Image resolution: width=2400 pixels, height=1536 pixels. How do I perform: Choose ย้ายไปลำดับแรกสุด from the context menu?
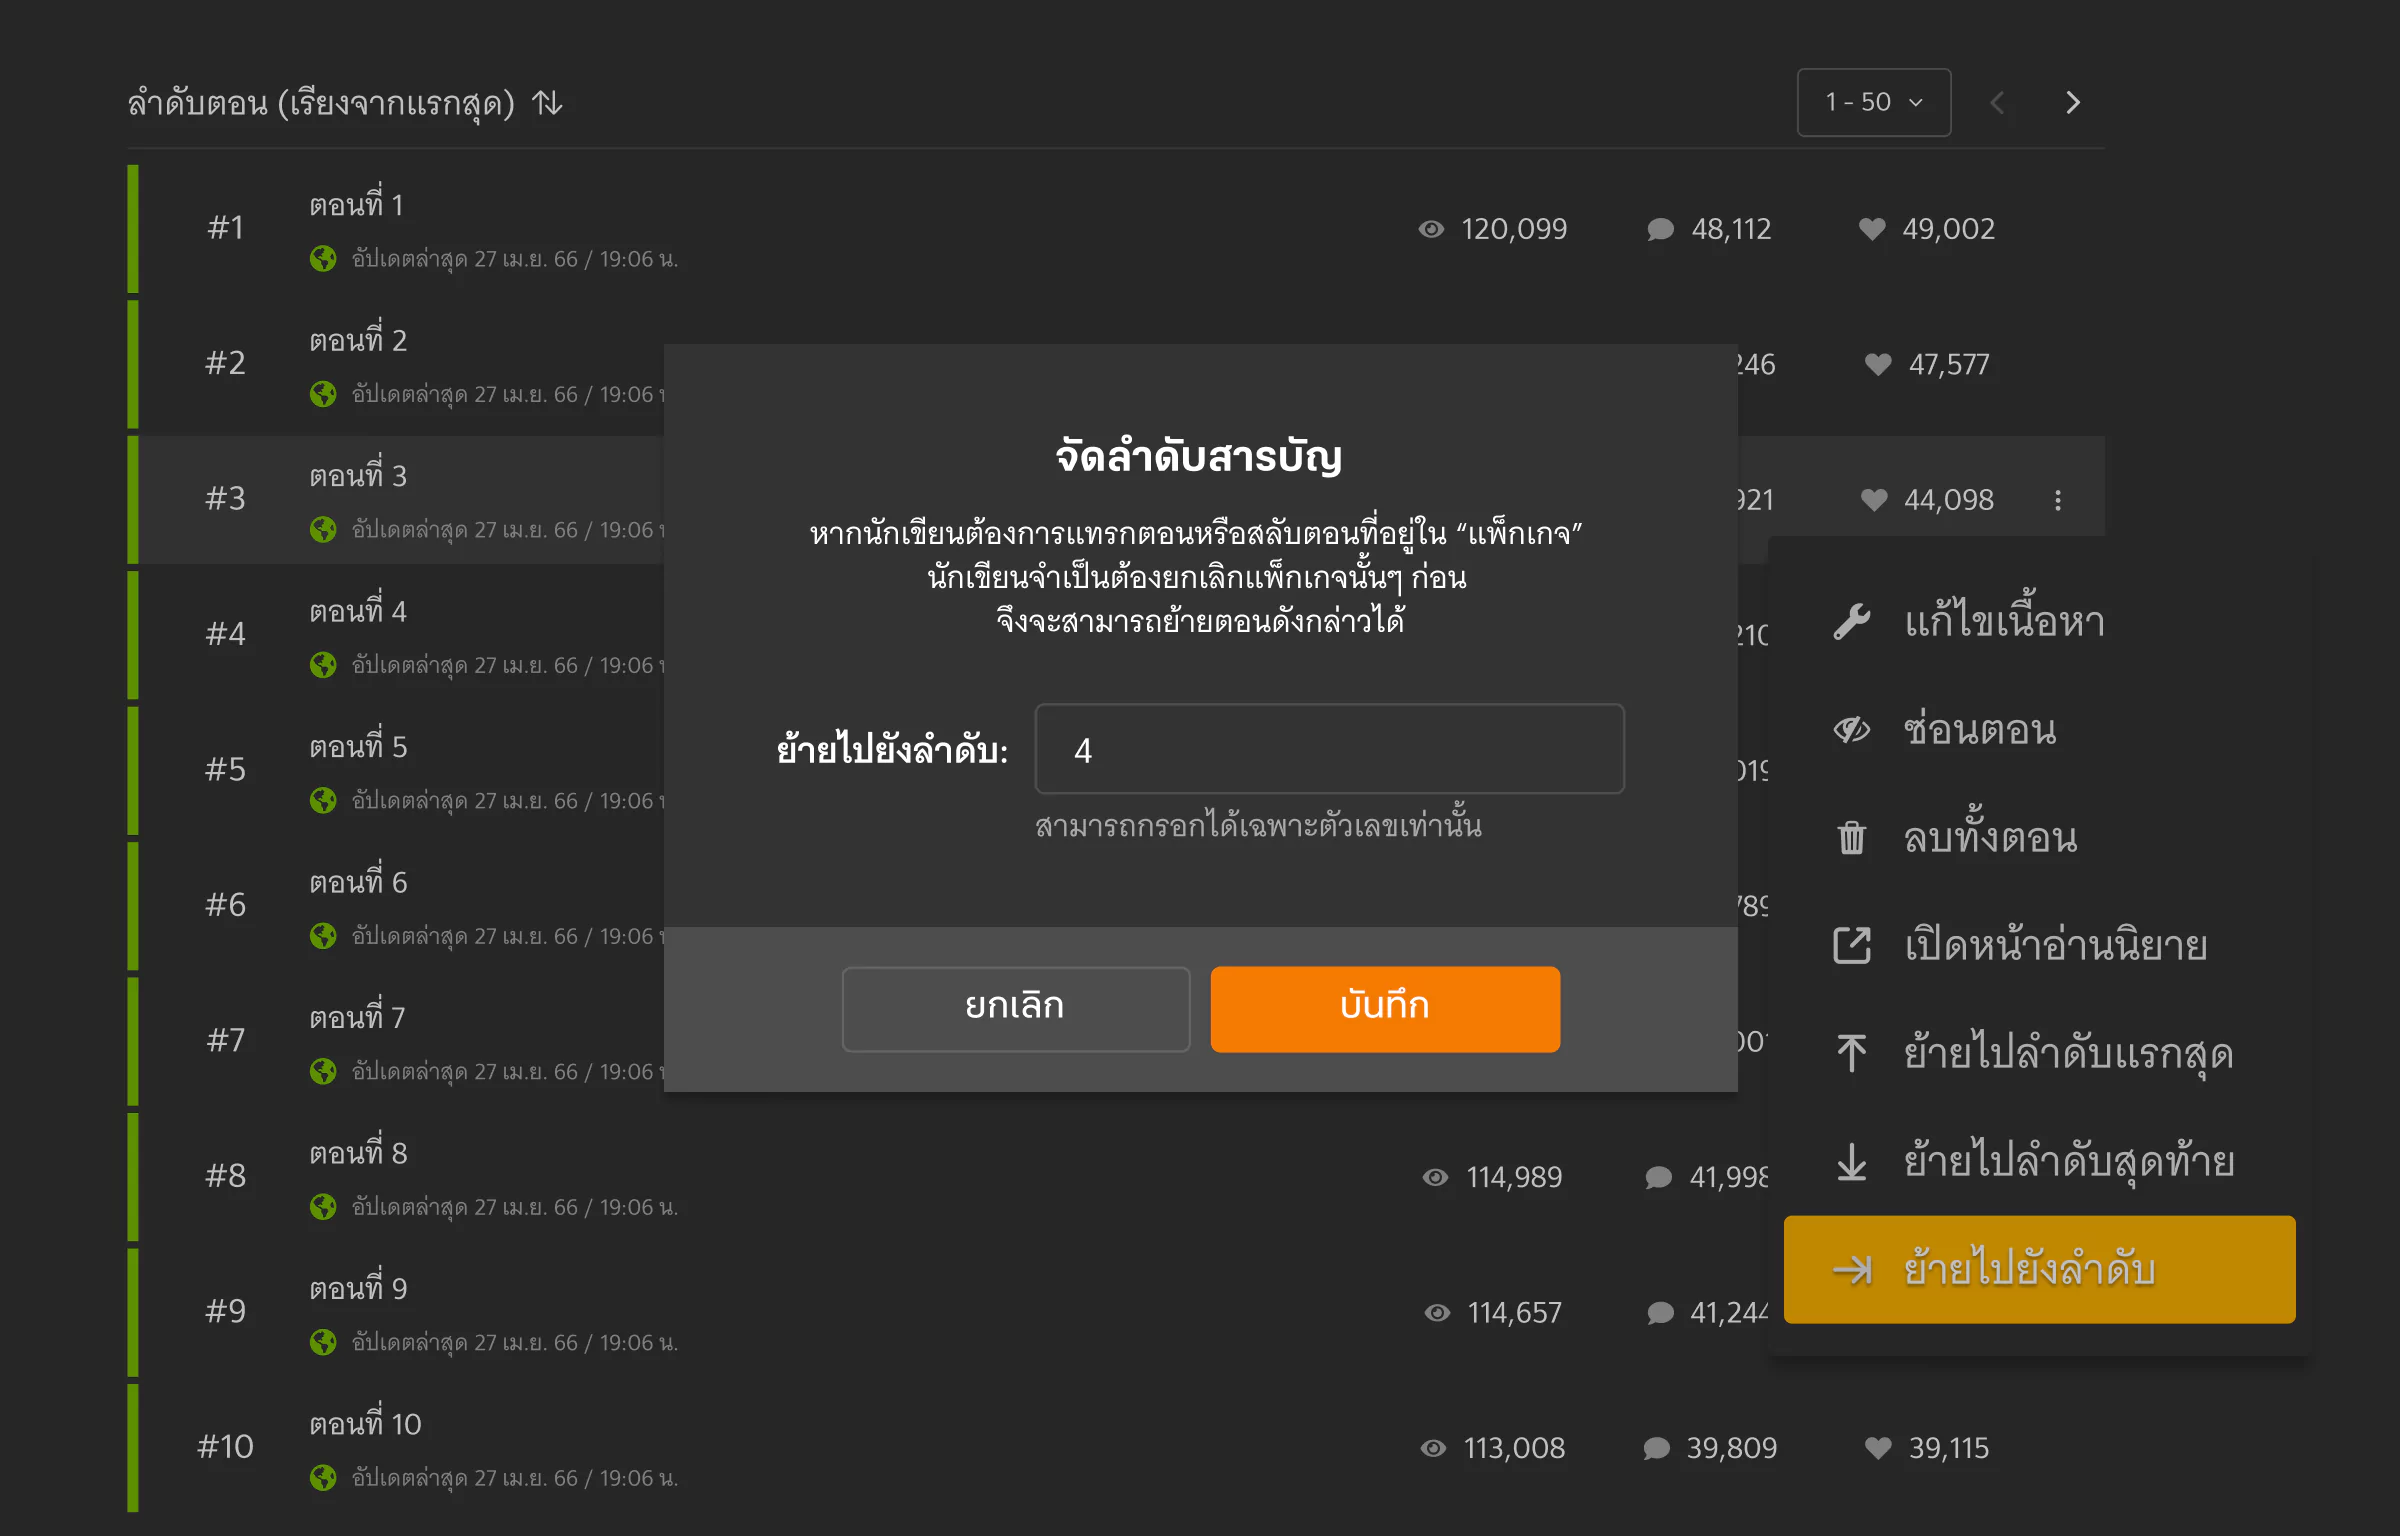pyautogui.click(x=2040, y=1054)
